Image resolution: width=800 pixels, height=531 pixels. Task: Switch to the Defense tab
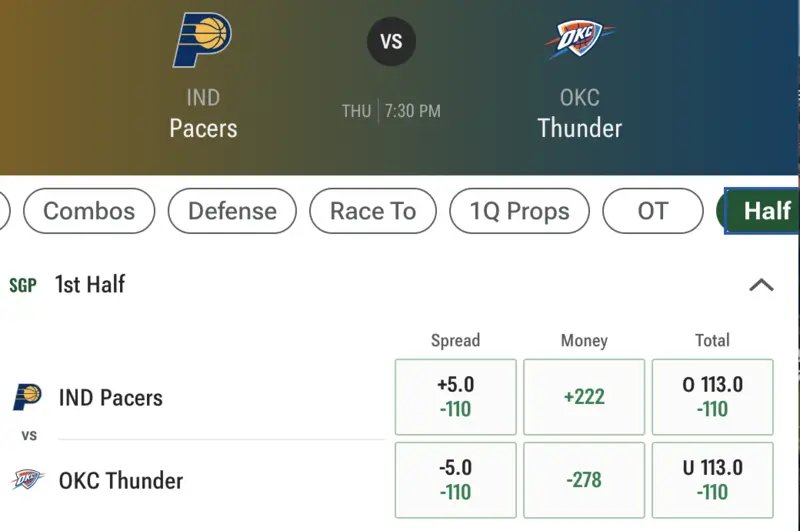(x=232, y=211)
